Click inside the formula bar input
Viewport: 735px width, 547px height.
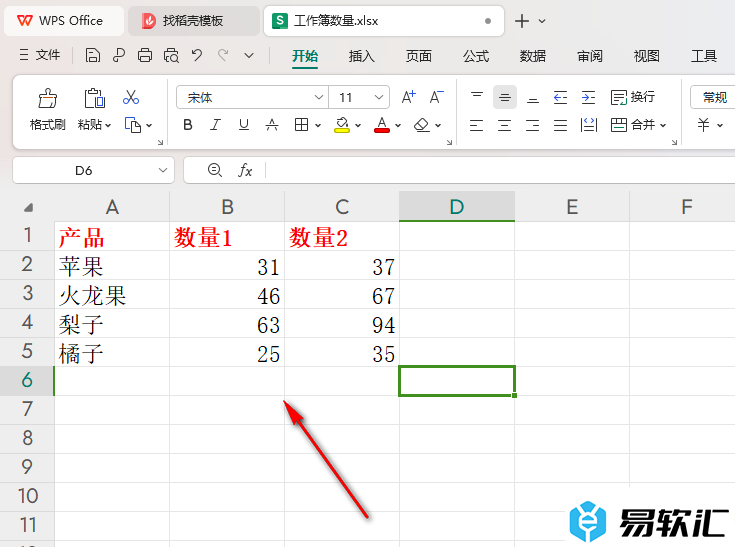[x=499, y=170]
